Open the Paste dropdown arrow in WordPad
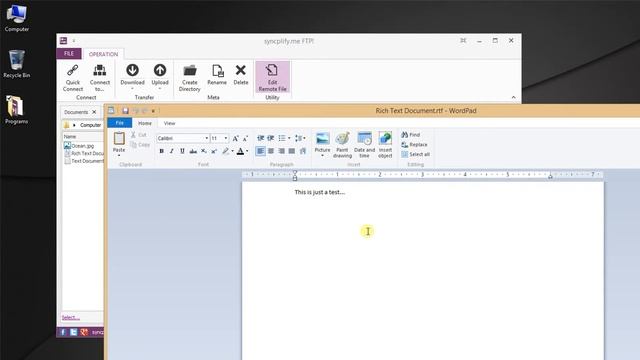 (119, 156)
